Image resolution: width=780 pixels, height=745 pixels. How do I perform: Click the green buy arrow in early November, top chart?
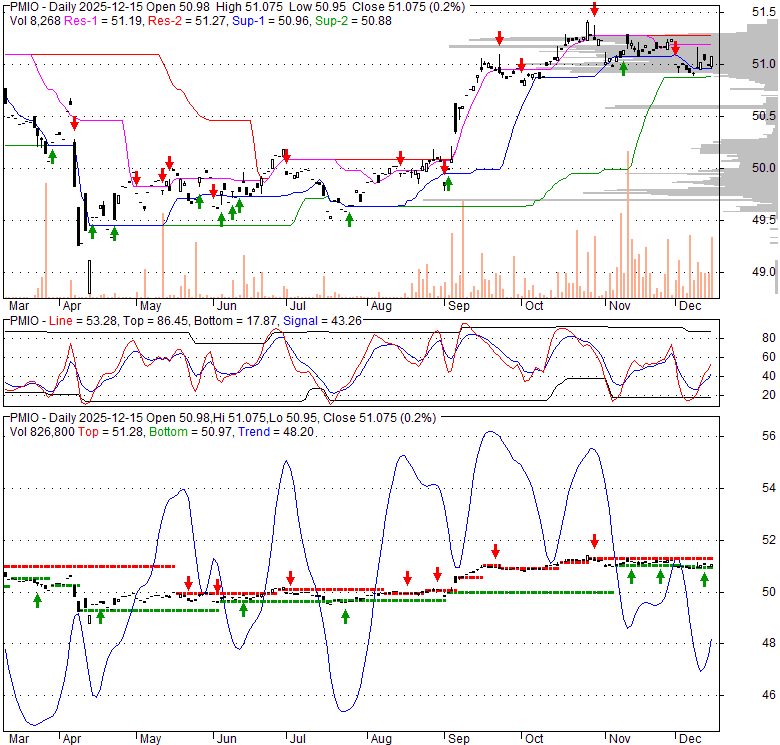click(x=624, y=68)
